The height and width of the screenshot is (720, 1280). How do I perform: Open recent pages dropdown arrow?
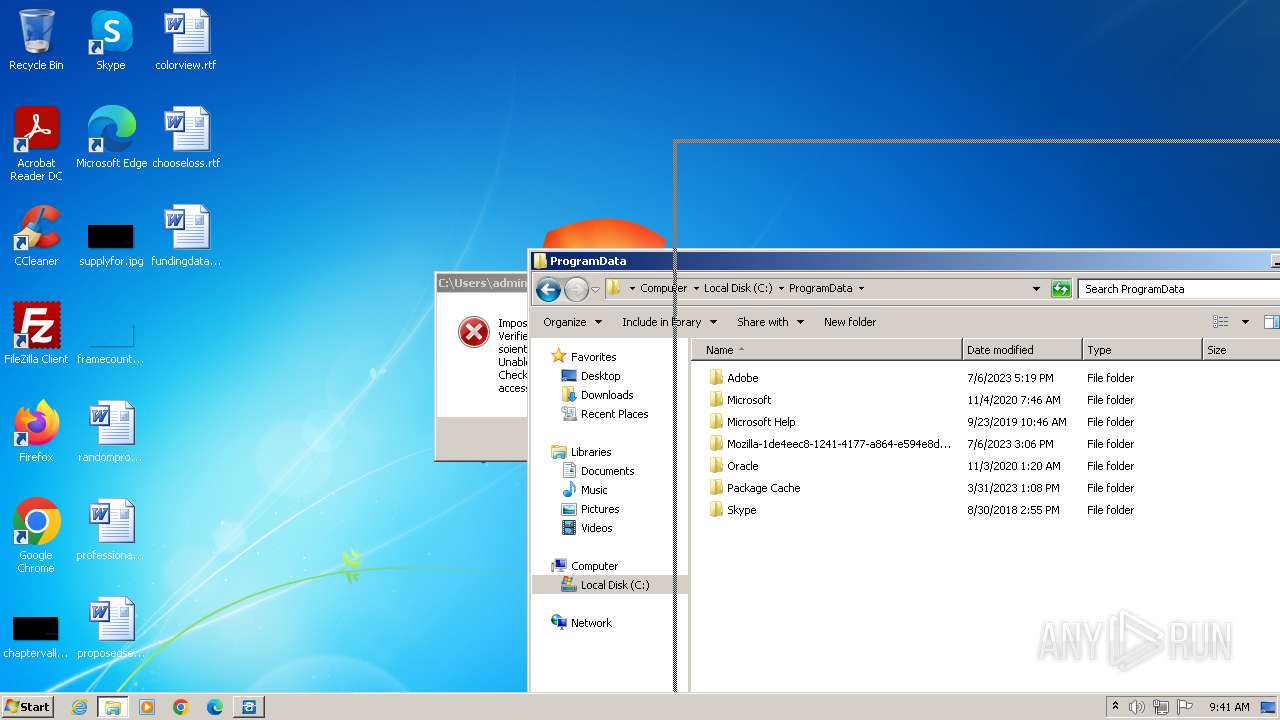[x=595, y=290]
